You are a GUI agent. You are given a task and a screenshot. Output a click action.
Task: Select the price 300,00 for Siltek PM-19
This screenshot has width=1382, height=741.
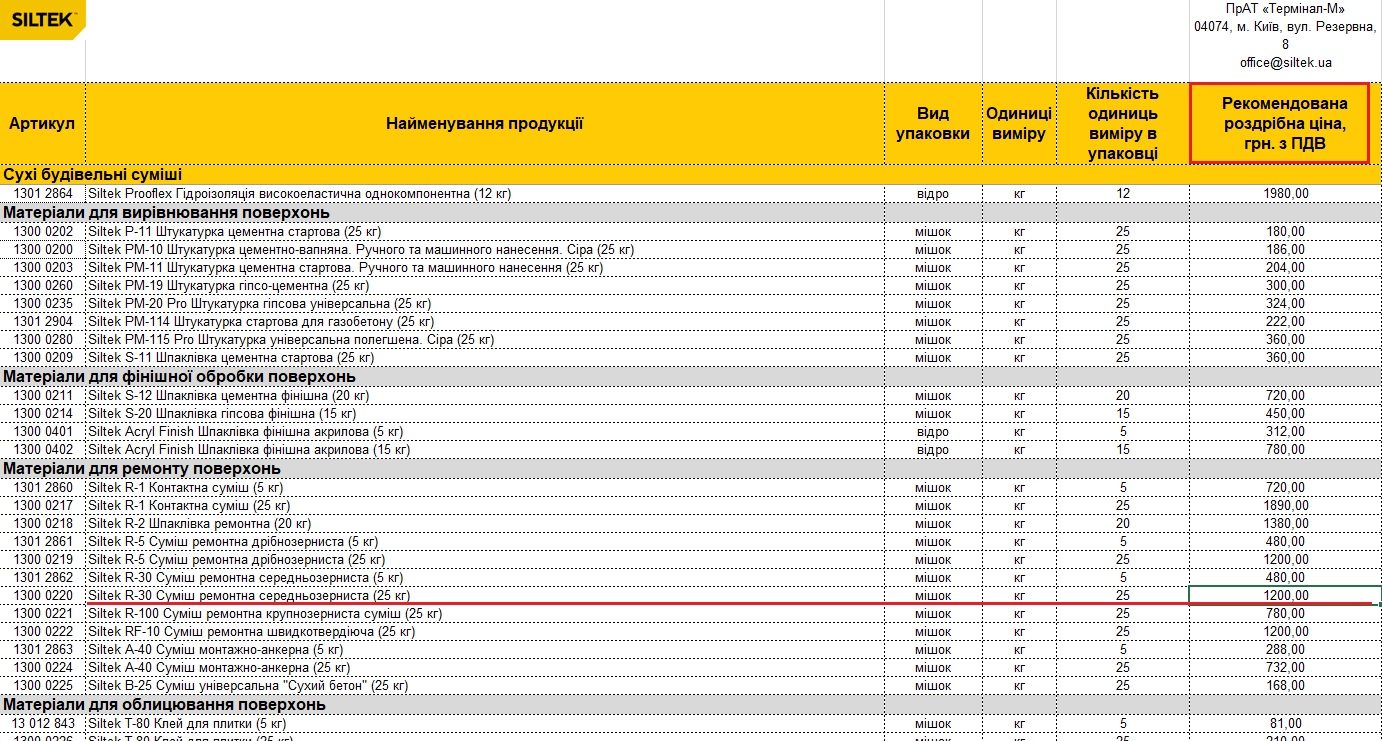1285,286
